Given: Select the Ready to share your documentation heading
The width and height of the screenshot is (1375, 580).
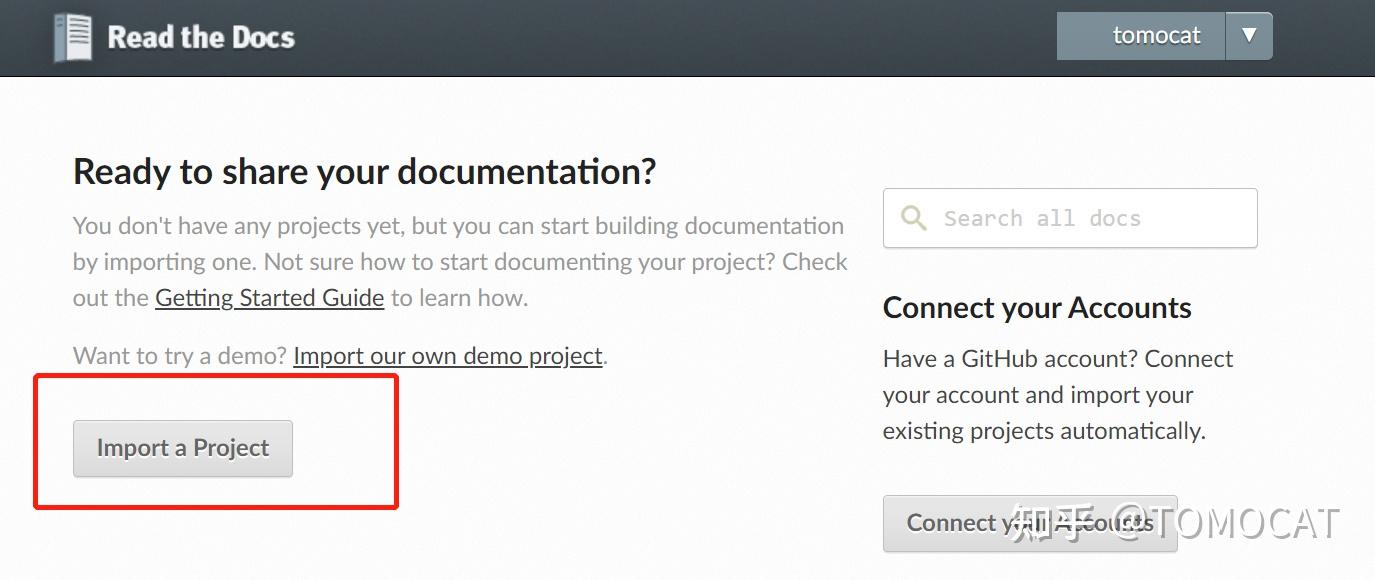Looking at the screenshot, I should (365, 172).
